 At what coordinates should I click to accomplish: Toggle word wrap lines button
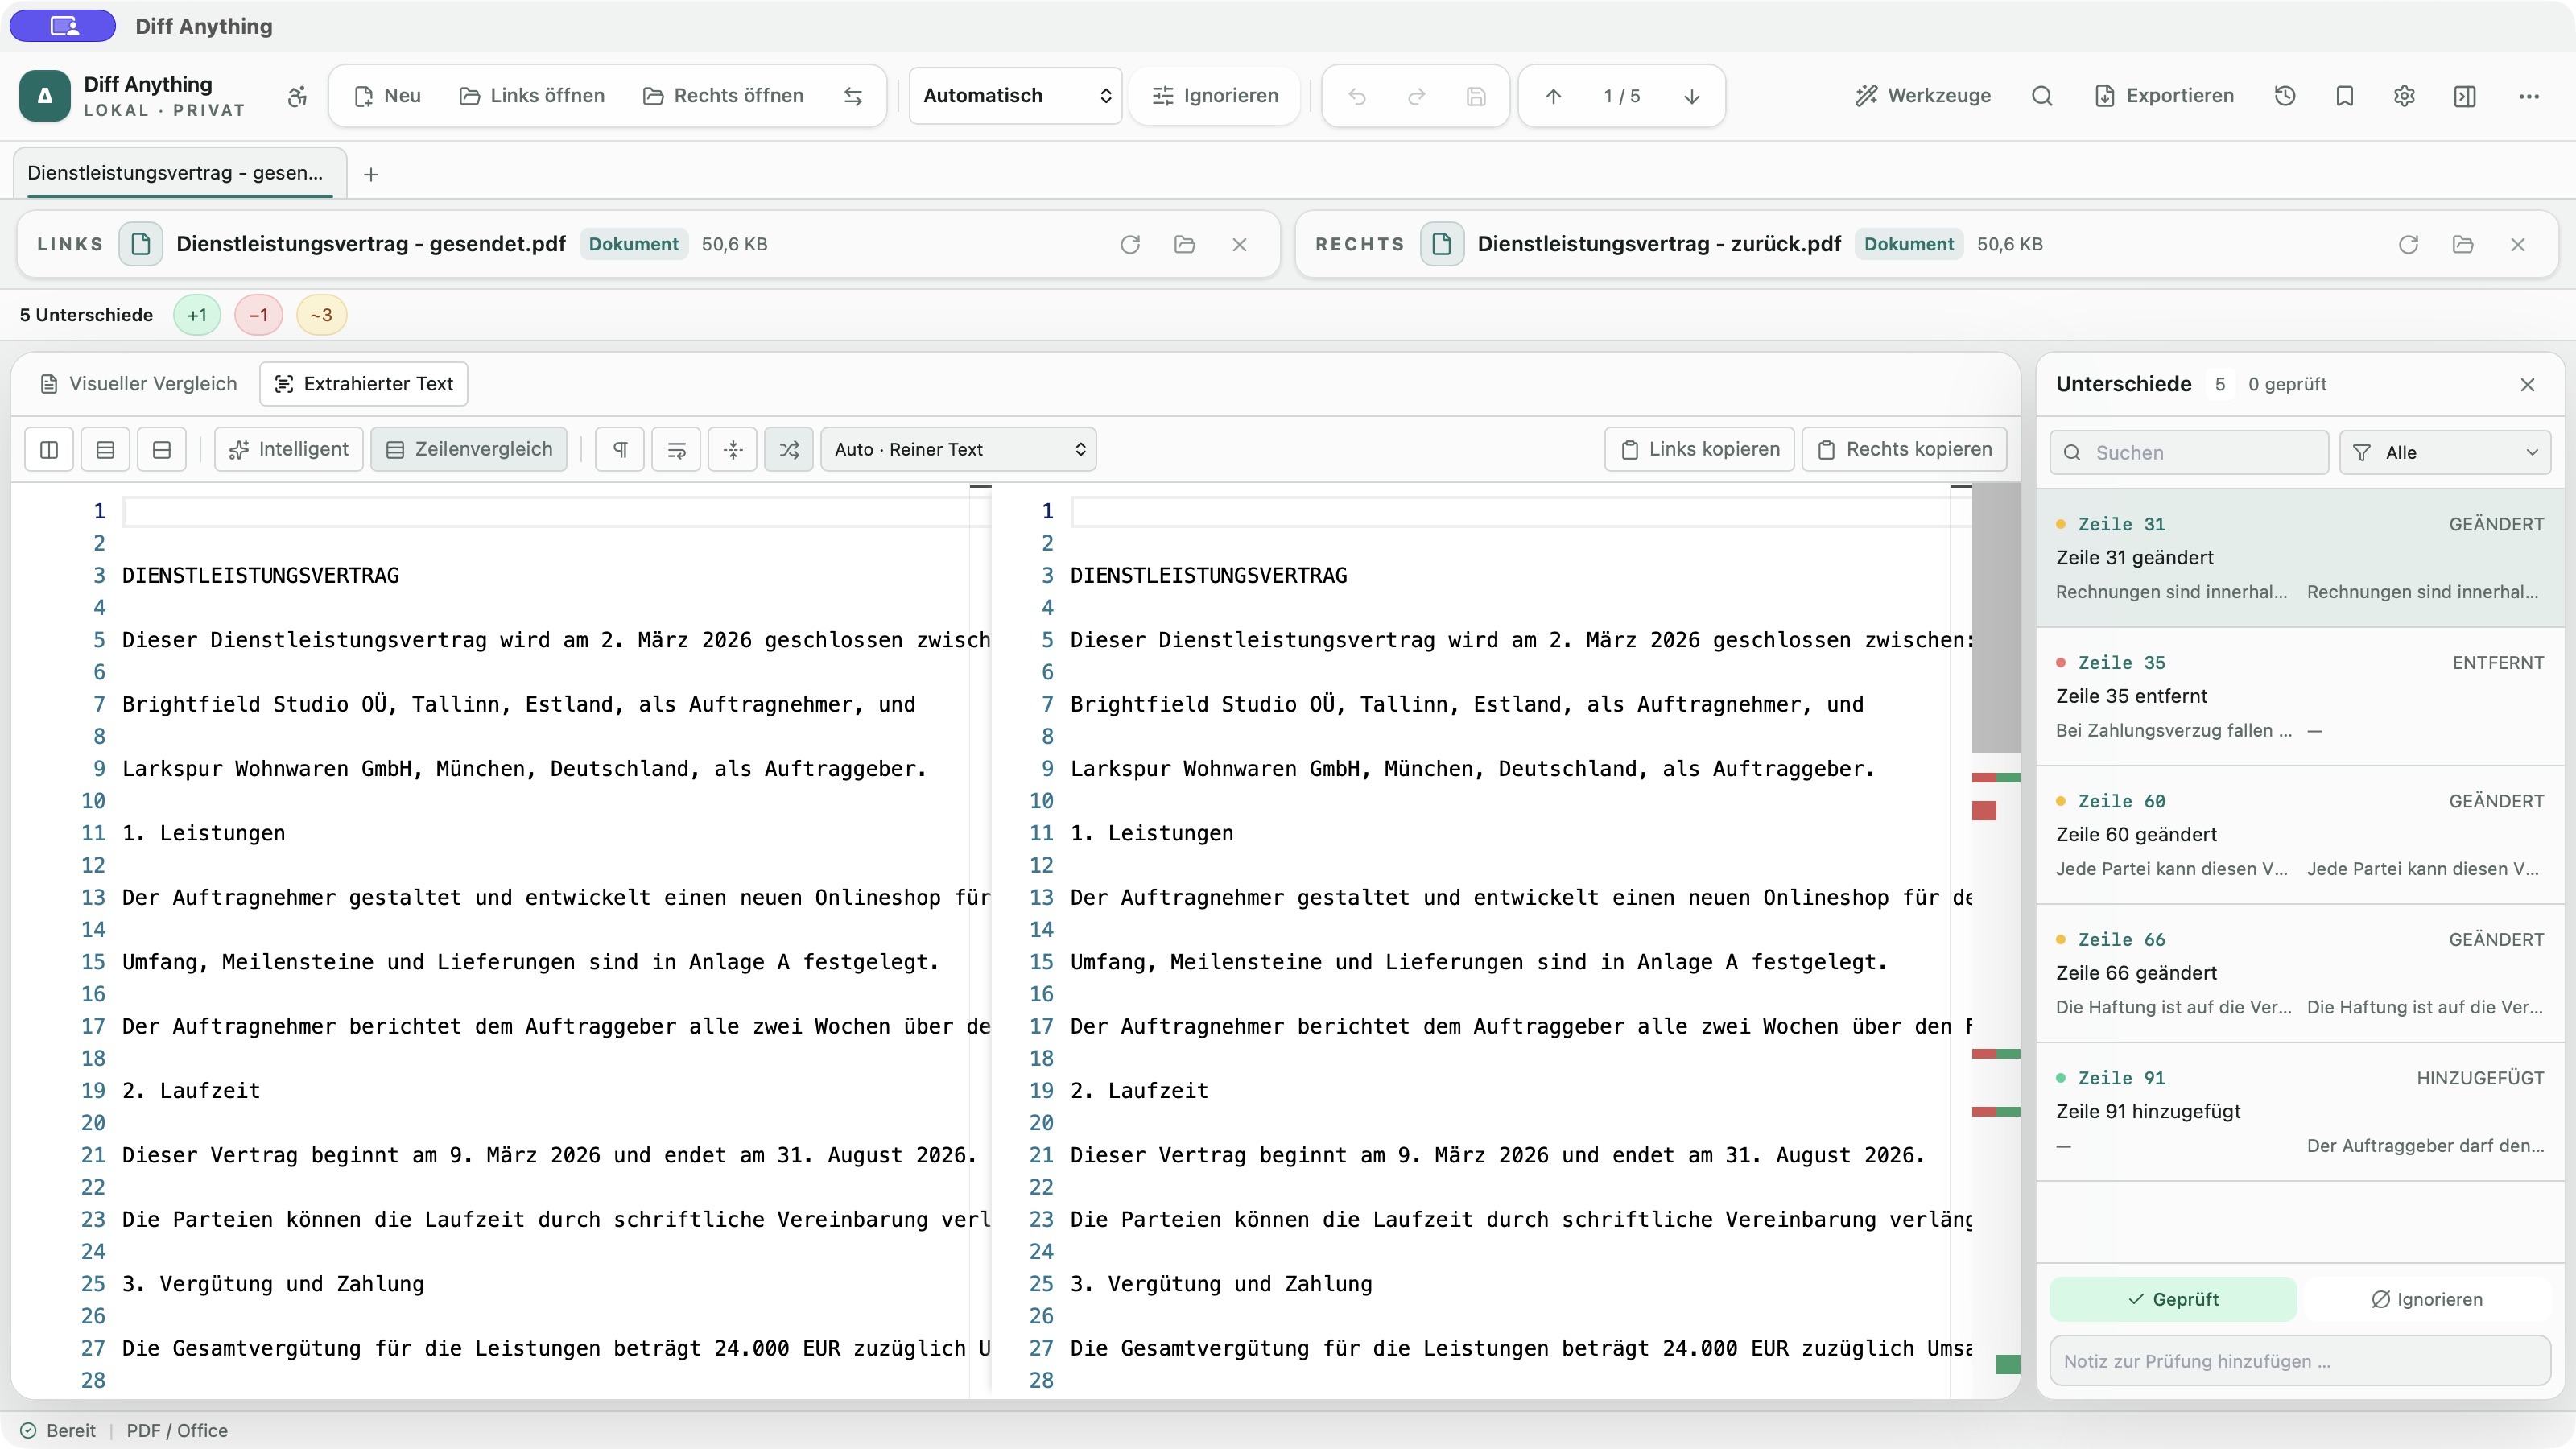[677, 450]
